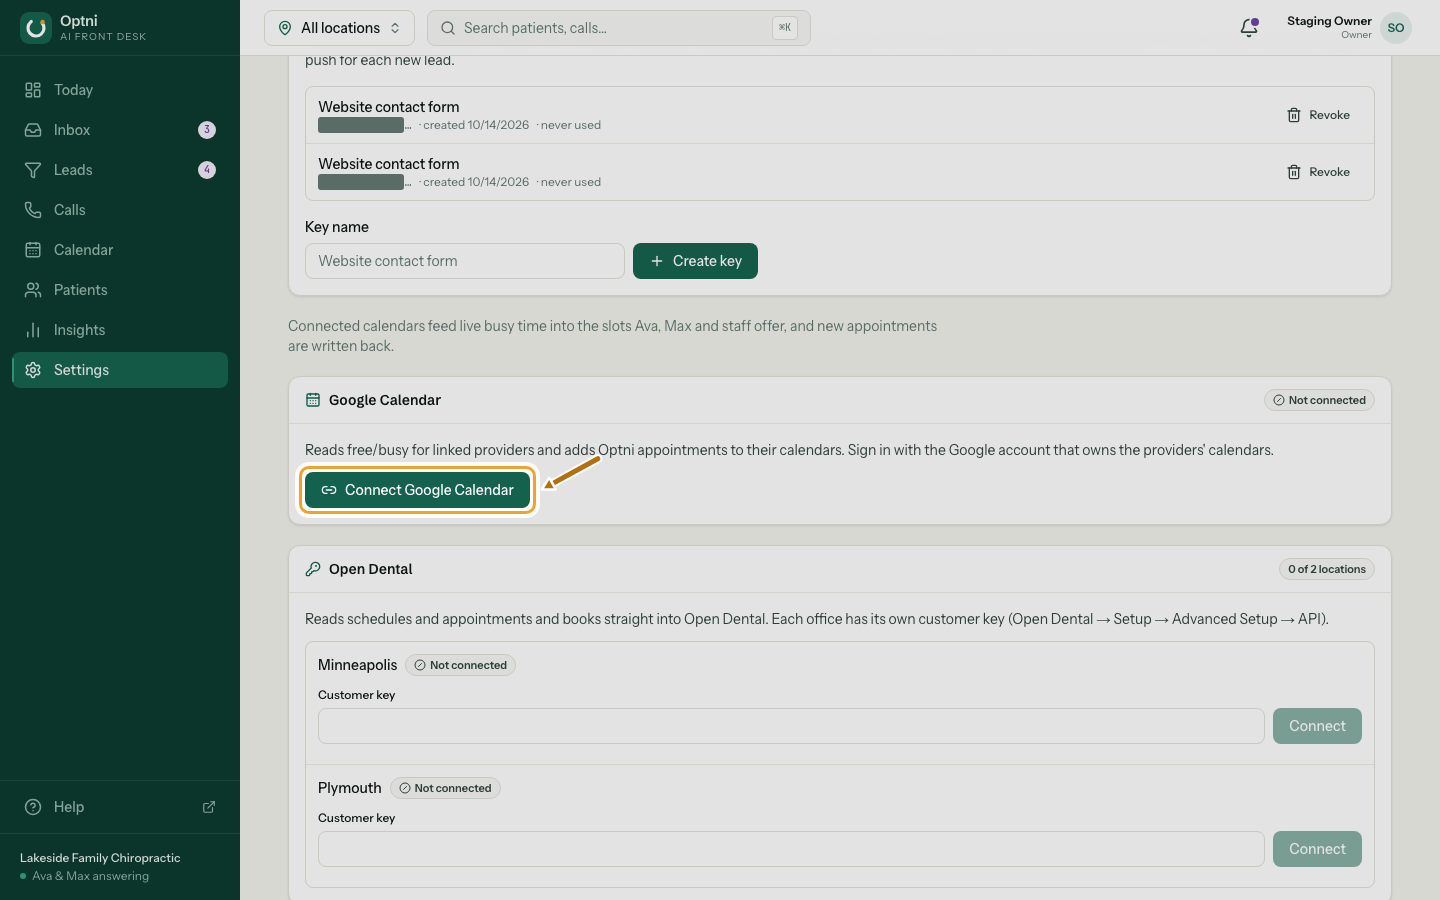Screen dimensions: 1440x900
Task: Click Plymouth Not connected status badge
Action: [445, 788]
